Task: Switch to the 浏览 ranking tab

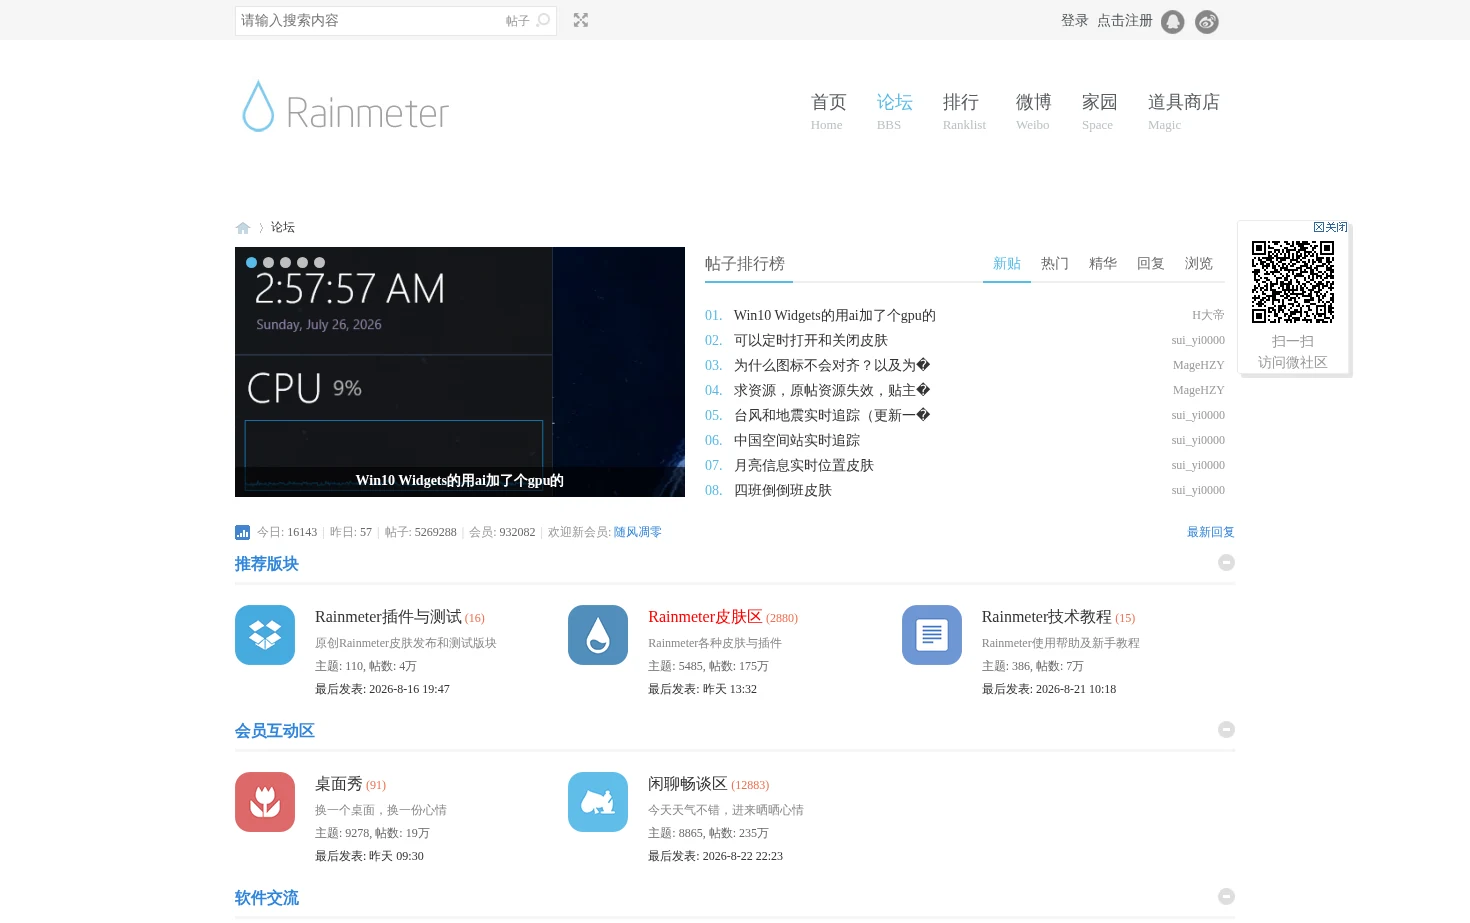Action: click(x=1199, y=264)
